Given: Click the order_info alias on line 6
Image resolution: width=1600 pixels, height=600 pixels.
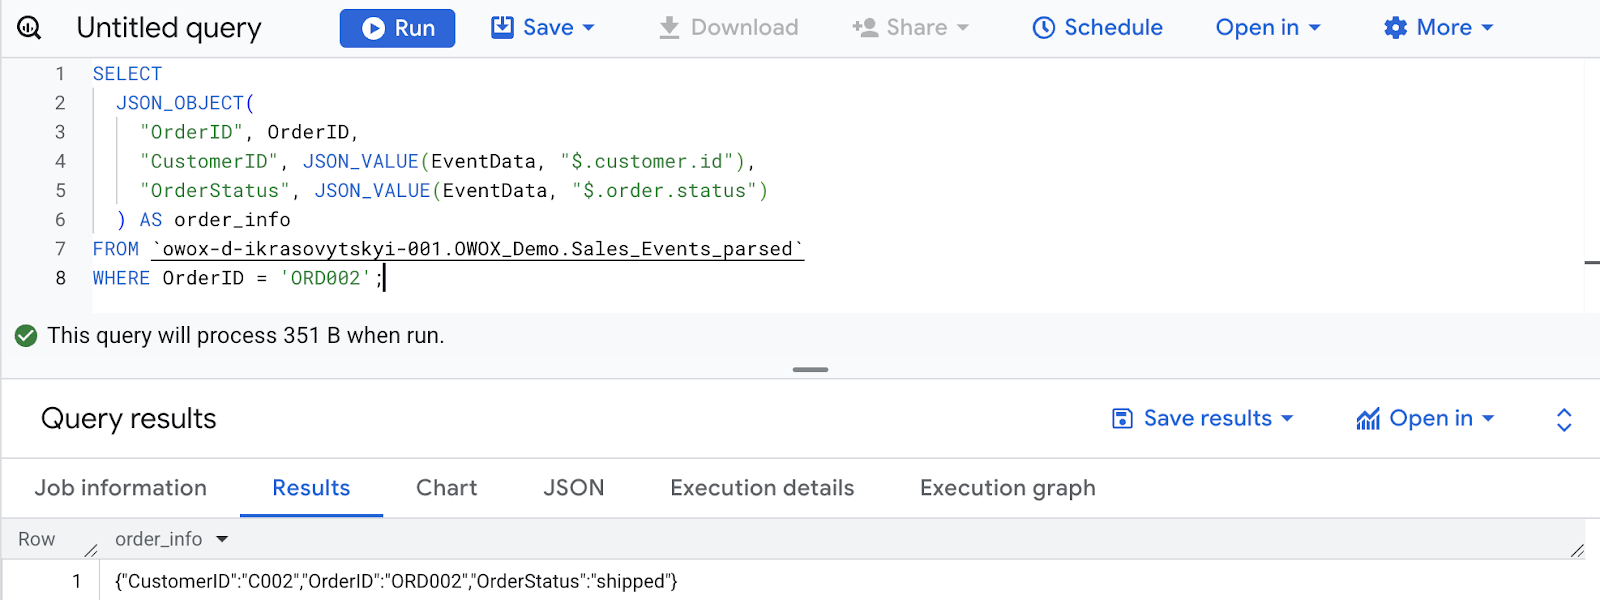Looking at the screenshot, I should (232, 220).
